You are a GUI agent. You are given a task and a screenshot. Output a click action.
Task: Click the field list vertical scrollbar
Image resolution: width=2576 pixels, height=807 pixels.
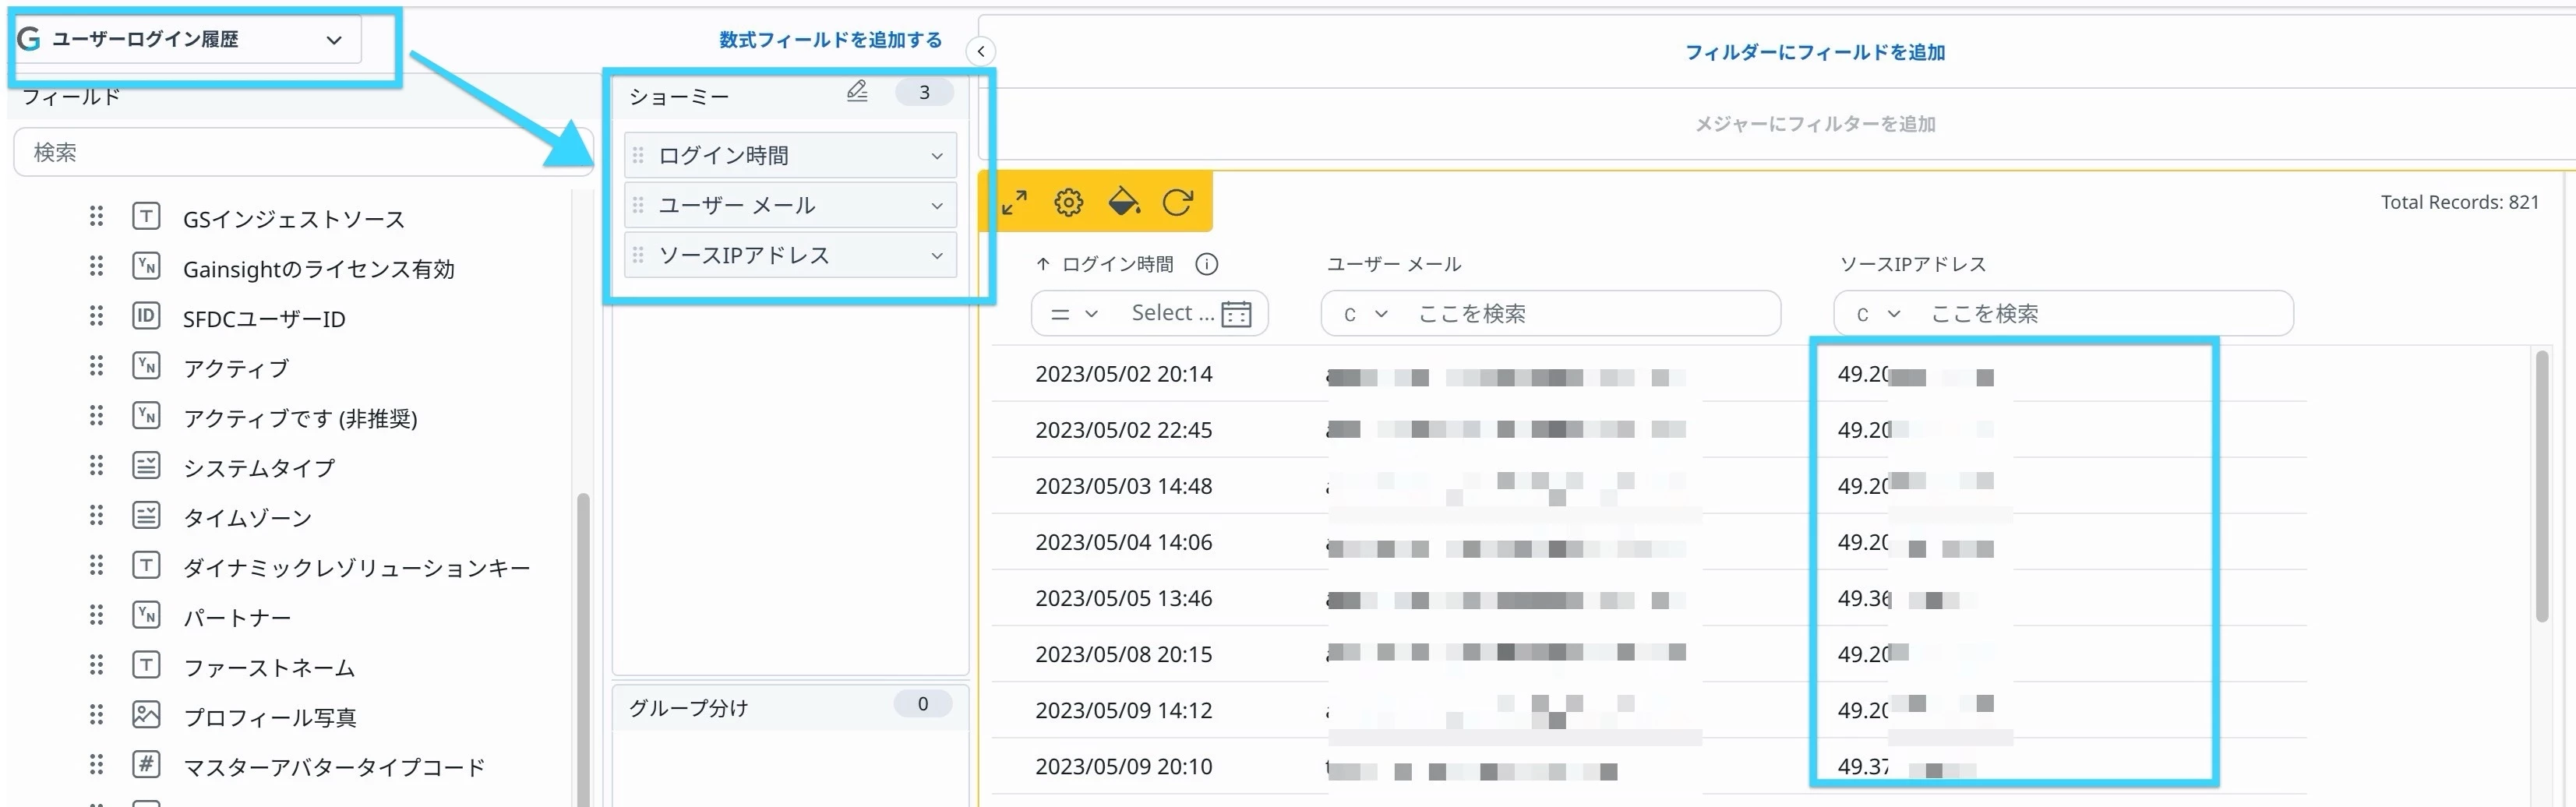tap(583, 648)
